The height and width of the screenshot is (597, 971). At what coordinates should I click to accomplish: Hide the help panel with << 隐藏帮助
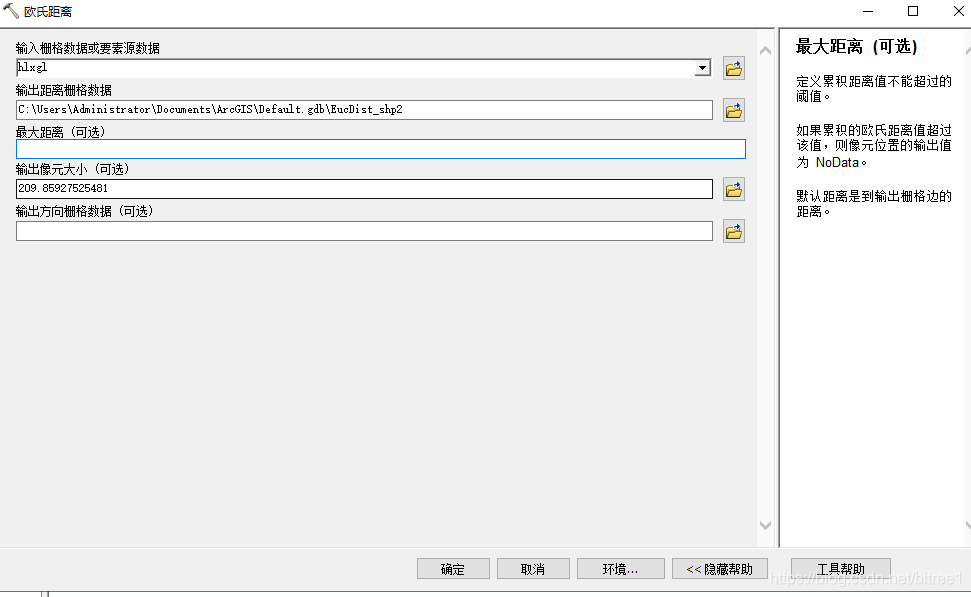point(720,569)
